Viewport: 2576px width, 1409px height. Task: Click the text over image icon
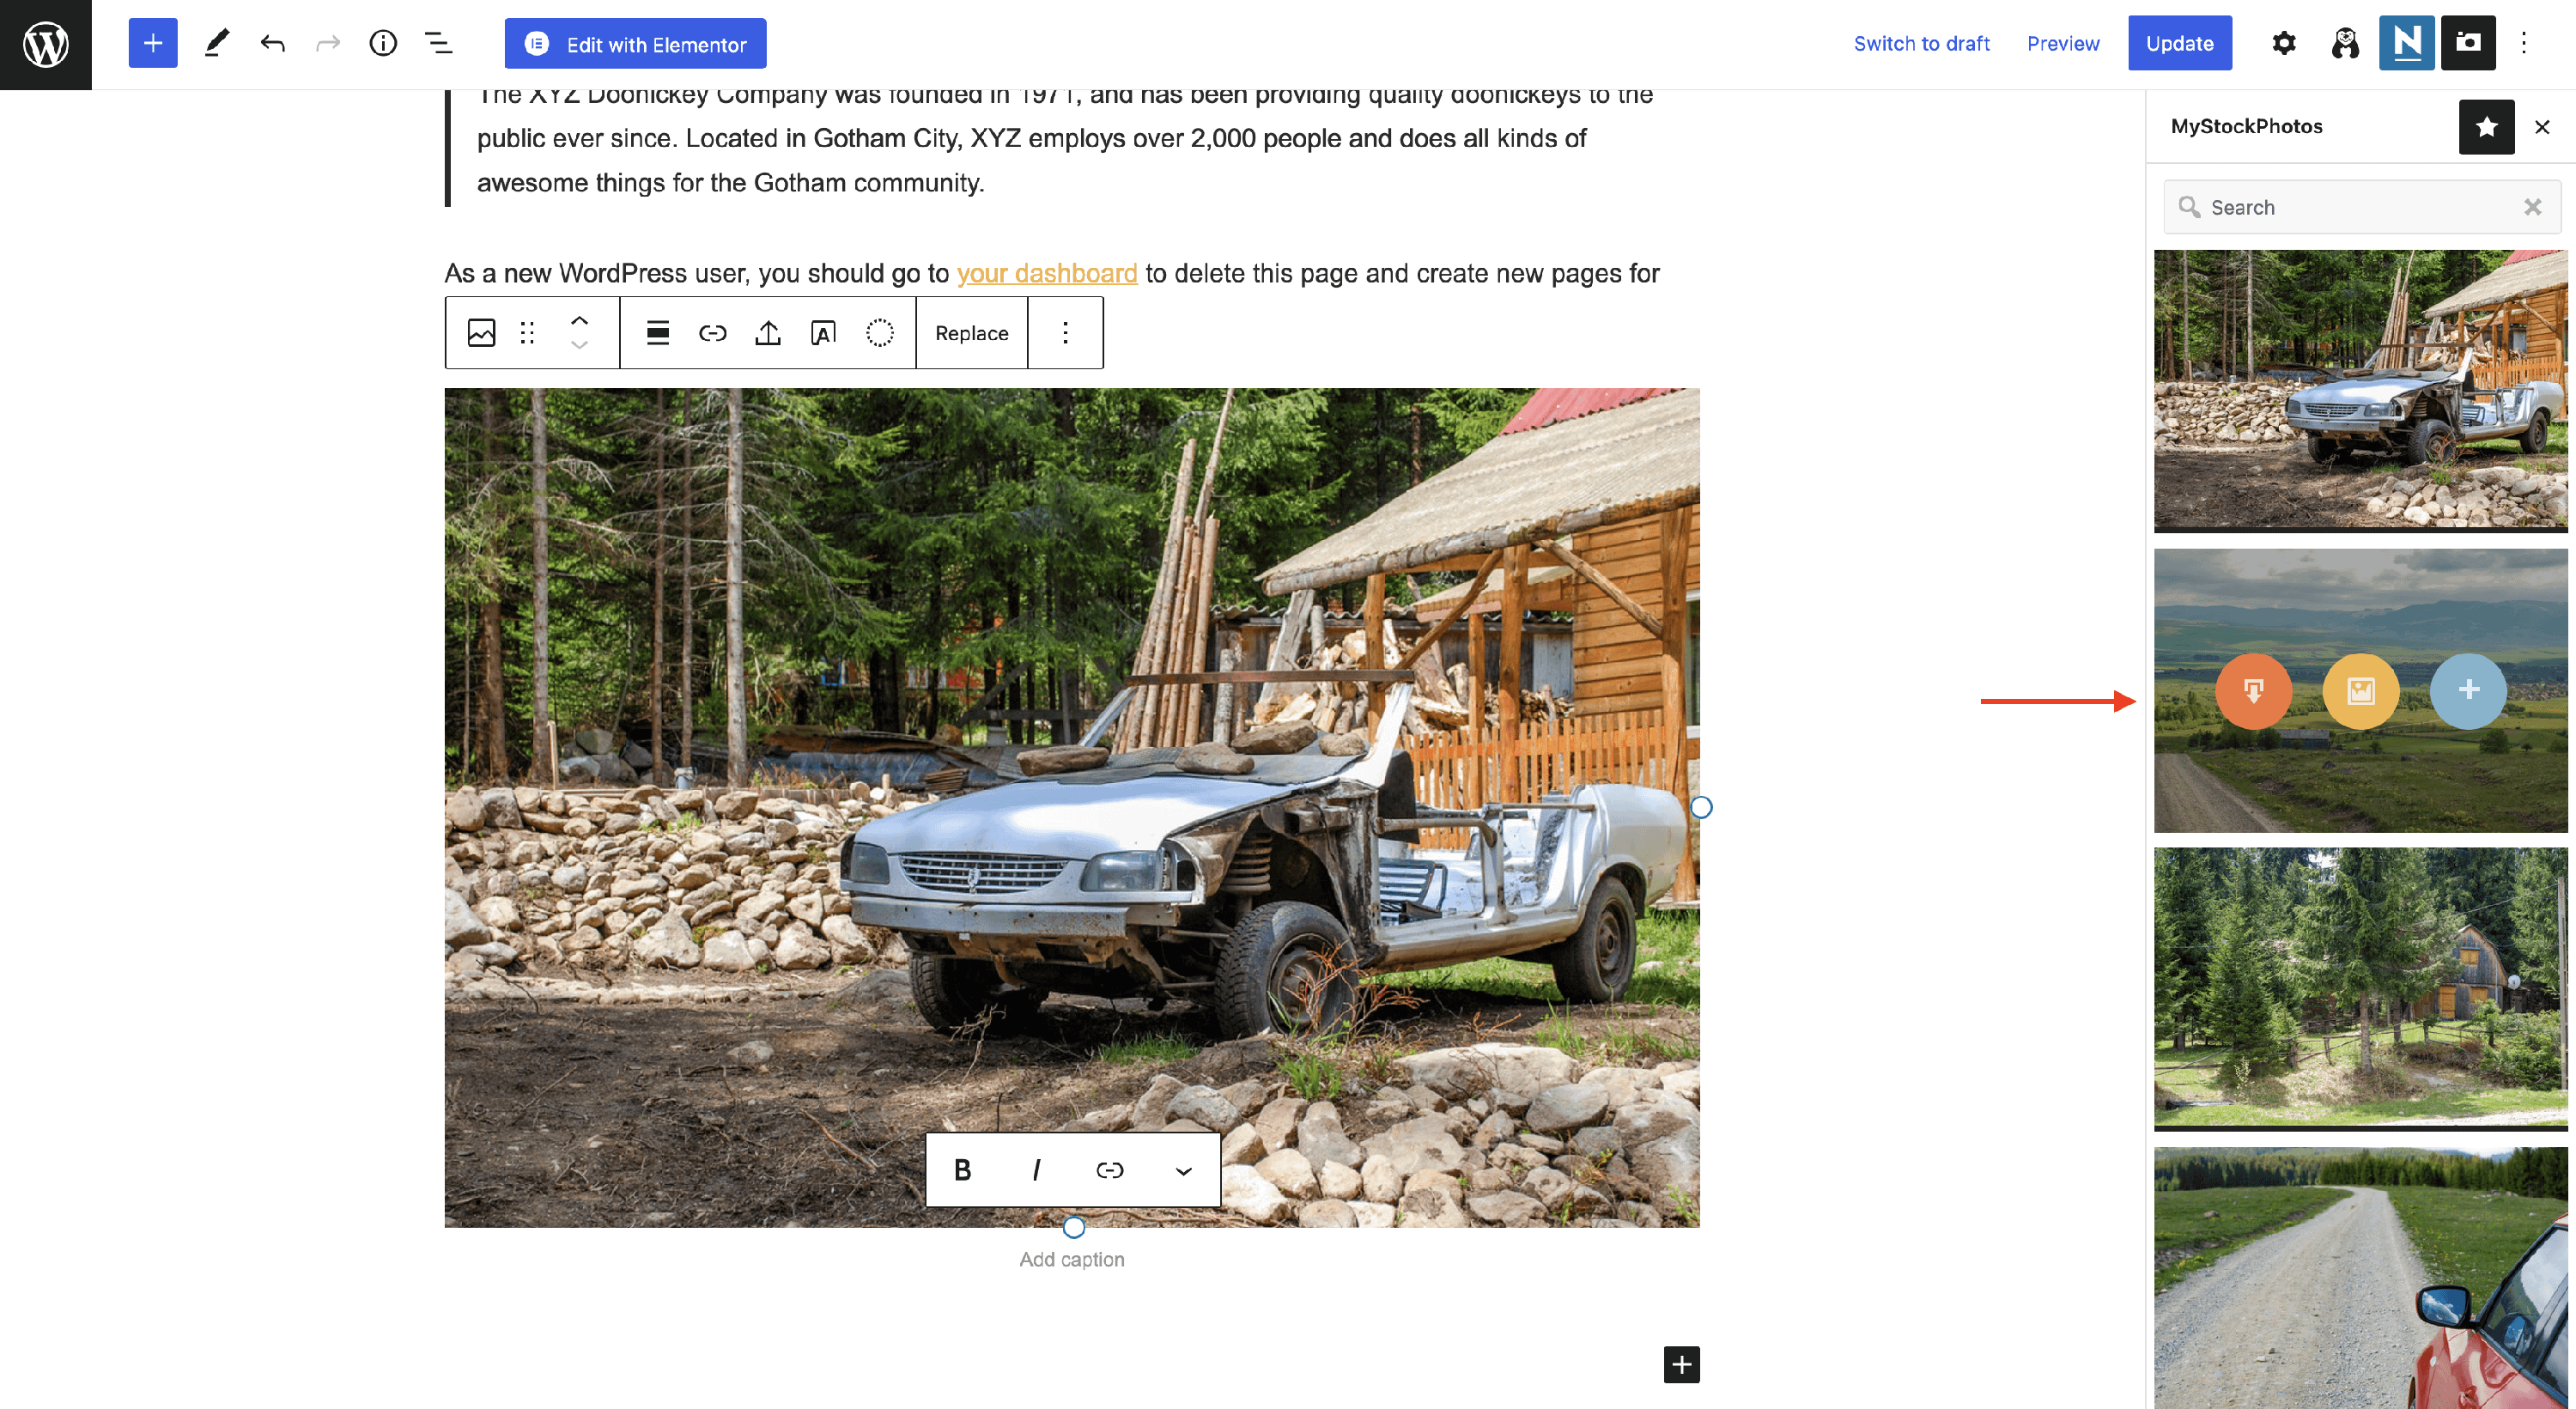(823, 333)
